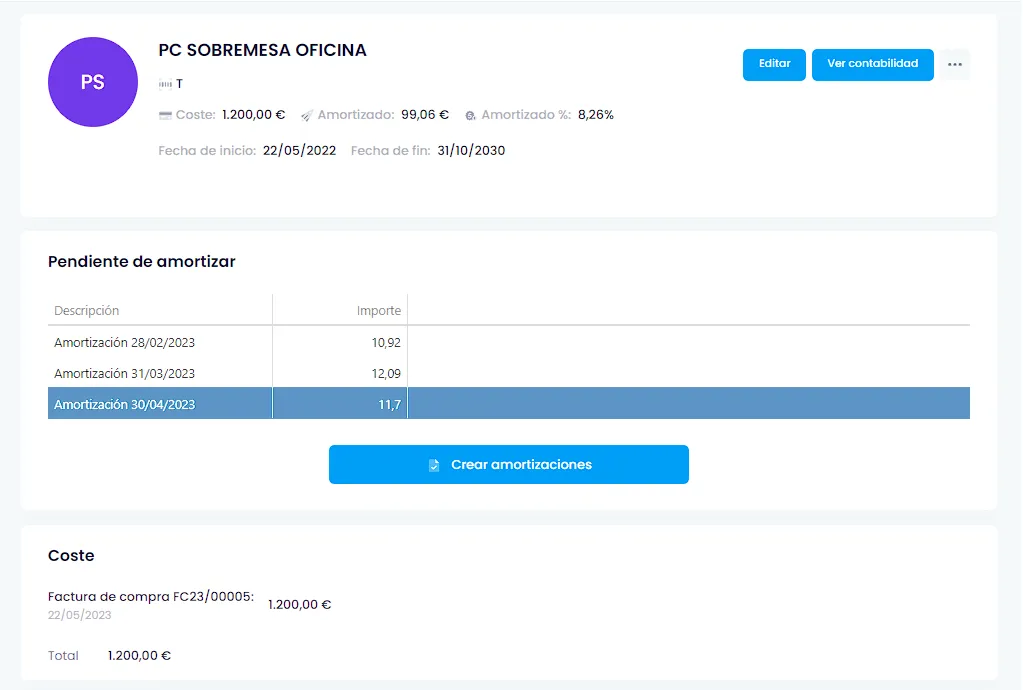Click the document icon in Crear amortizaciones

point(434,465)
